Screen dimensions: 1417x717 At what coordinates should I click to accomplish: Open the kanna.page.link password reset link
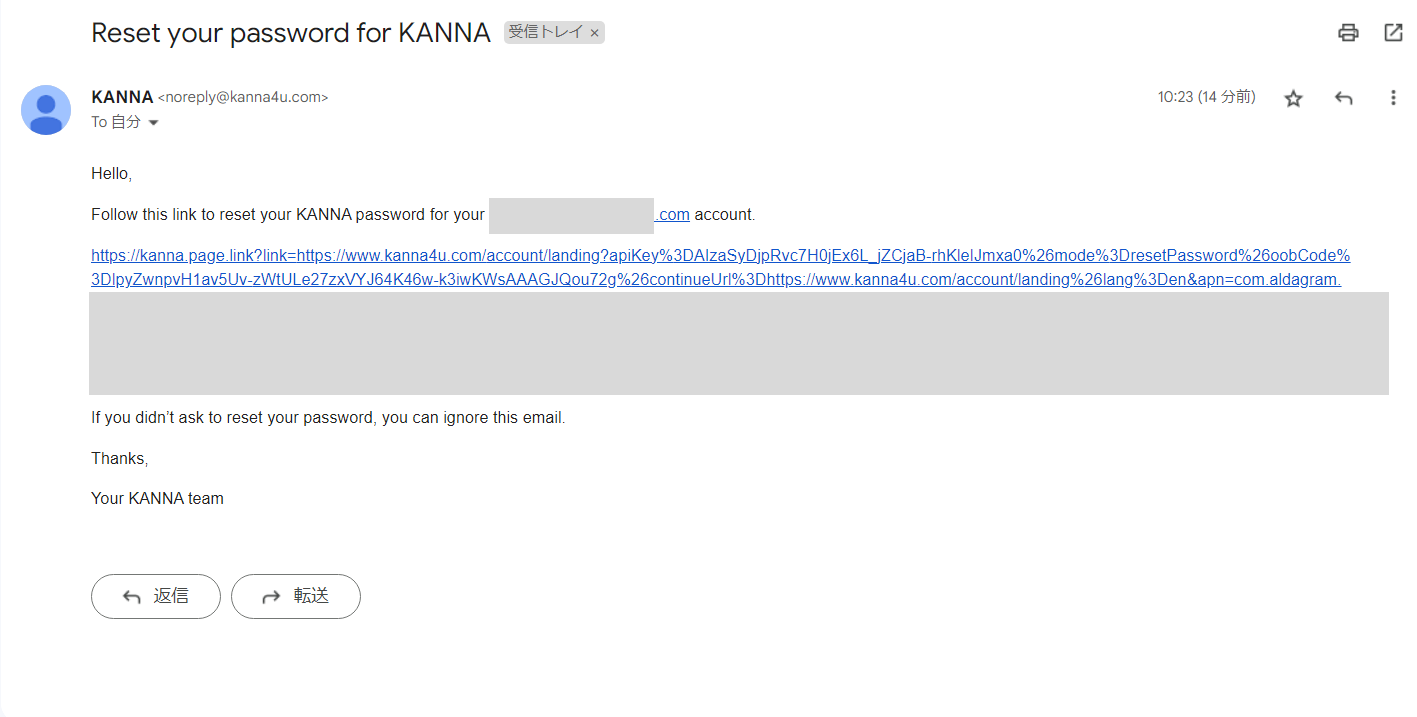pyautogui.click(x=400, y=255)
